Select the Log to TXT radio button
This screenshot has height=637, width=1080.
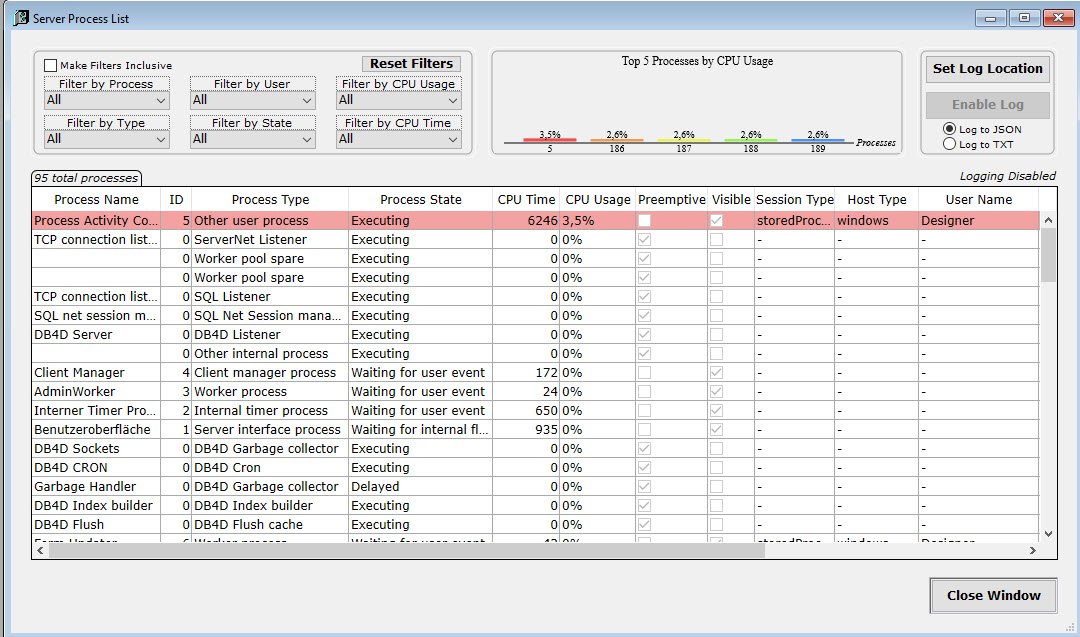point(949,144)
